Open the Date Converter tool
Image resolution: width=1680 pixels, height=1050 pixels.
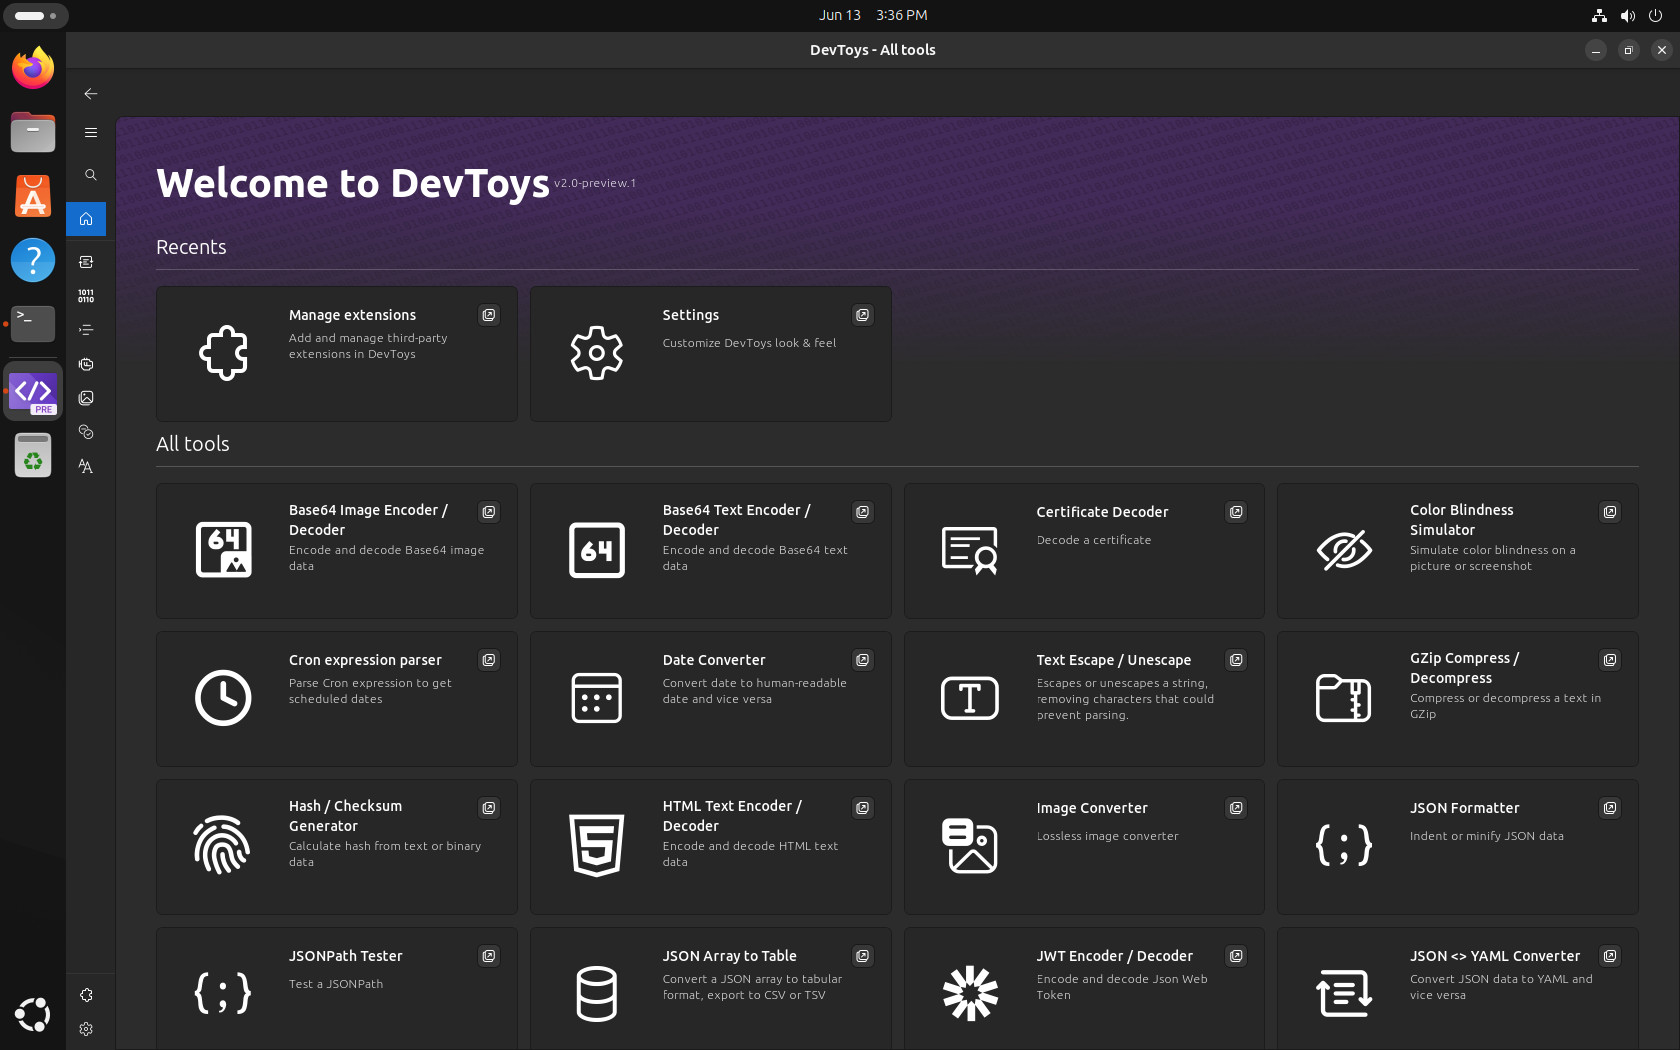[711, 699]
